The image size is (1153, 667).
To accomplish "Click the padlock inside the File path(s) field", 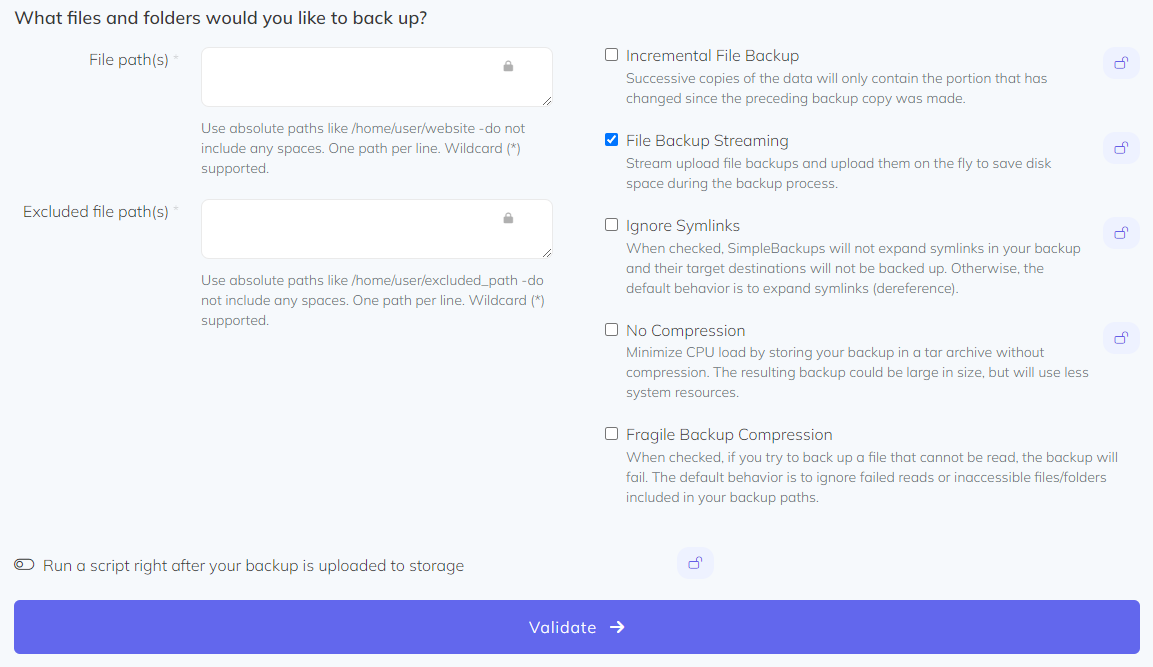I will coord(508,66).
